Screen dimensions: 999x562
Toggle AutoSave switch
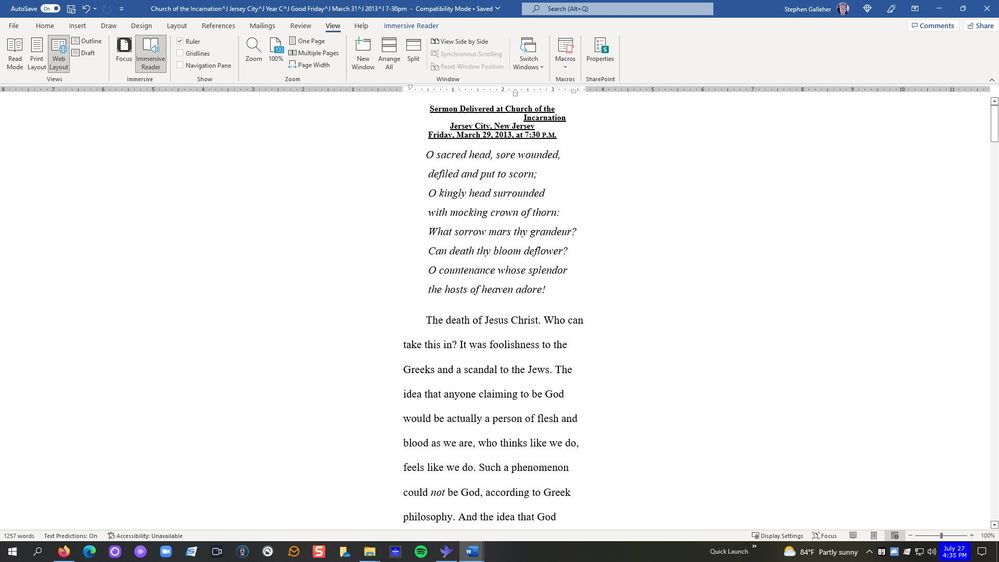tap(50, 9)
